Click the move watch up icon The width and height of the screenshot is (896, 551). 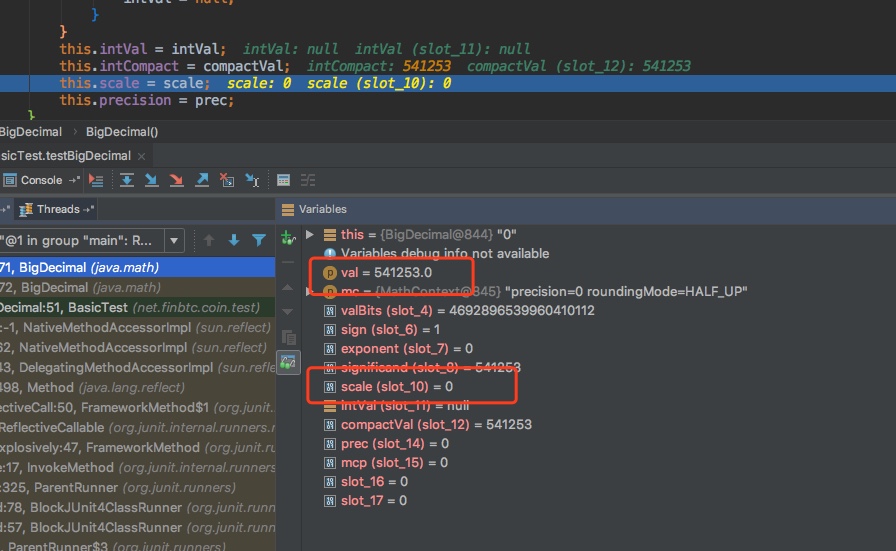[288, 287]
